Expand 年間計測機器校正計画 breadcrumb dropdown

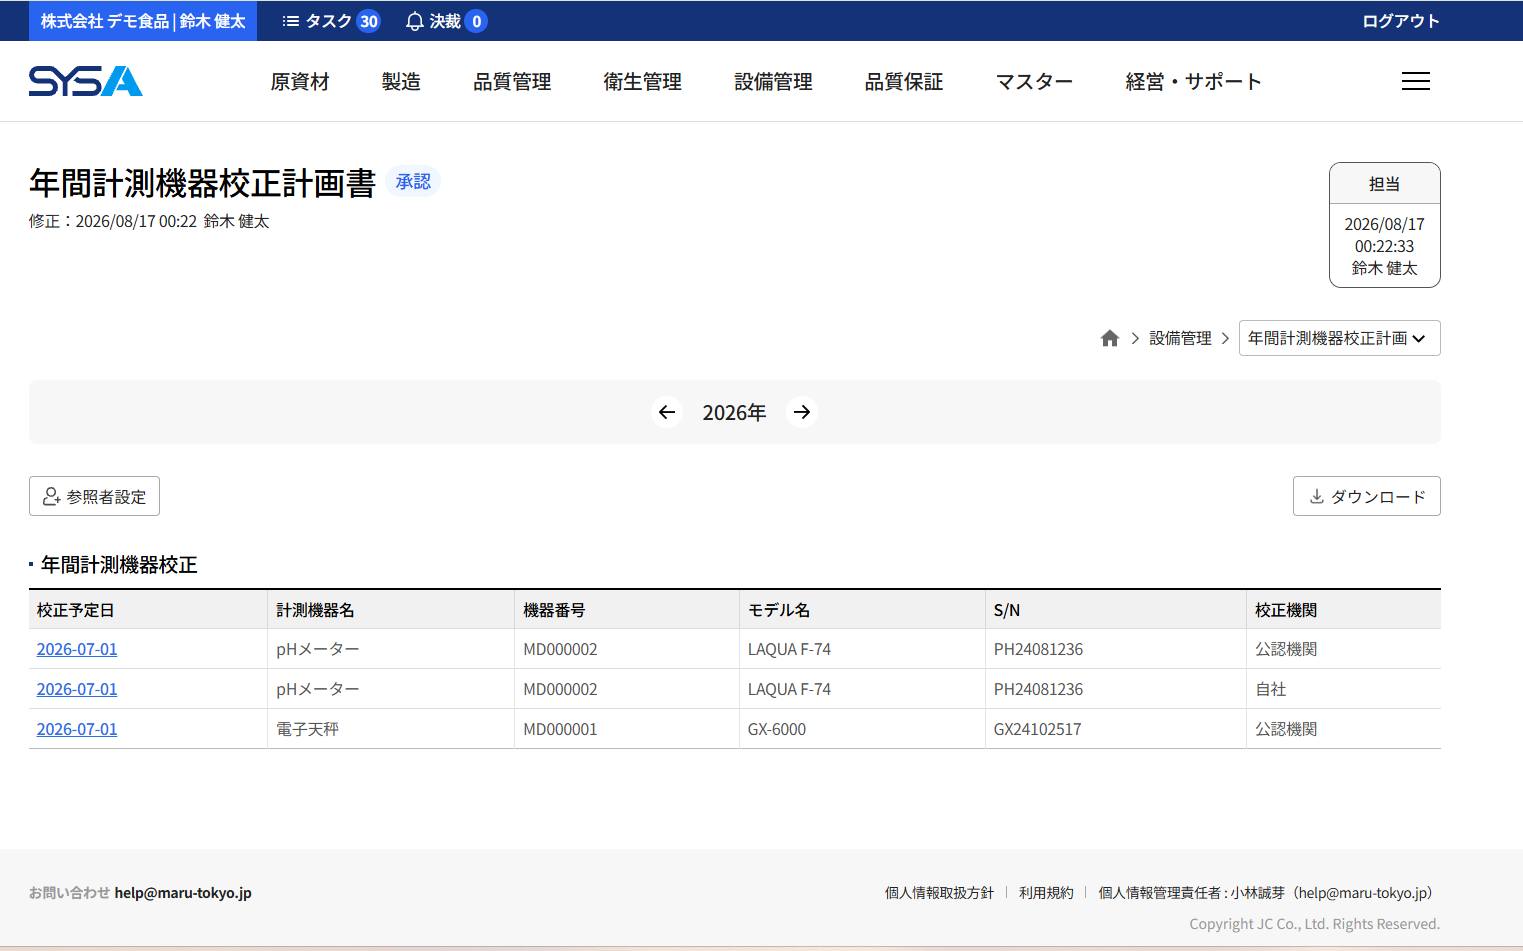point(1340,338)
